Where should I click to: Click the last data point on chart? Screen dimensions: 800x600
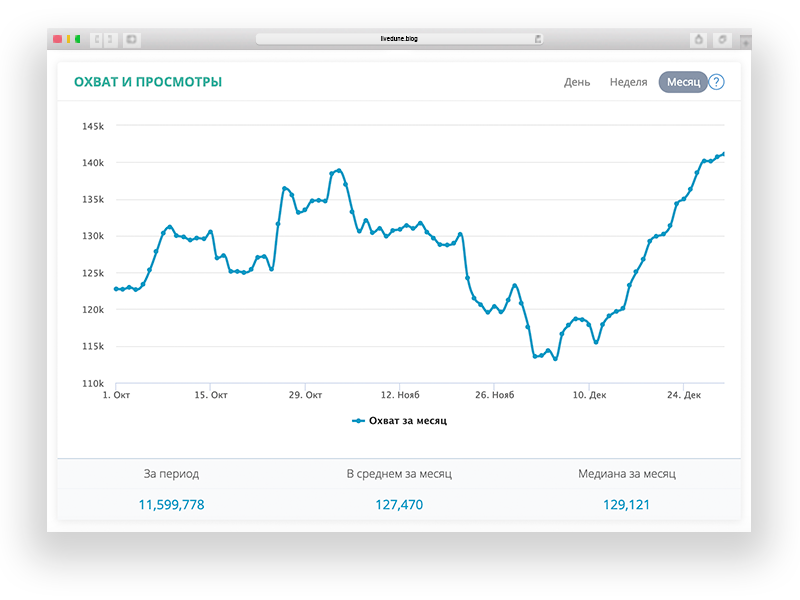[723, 154]
